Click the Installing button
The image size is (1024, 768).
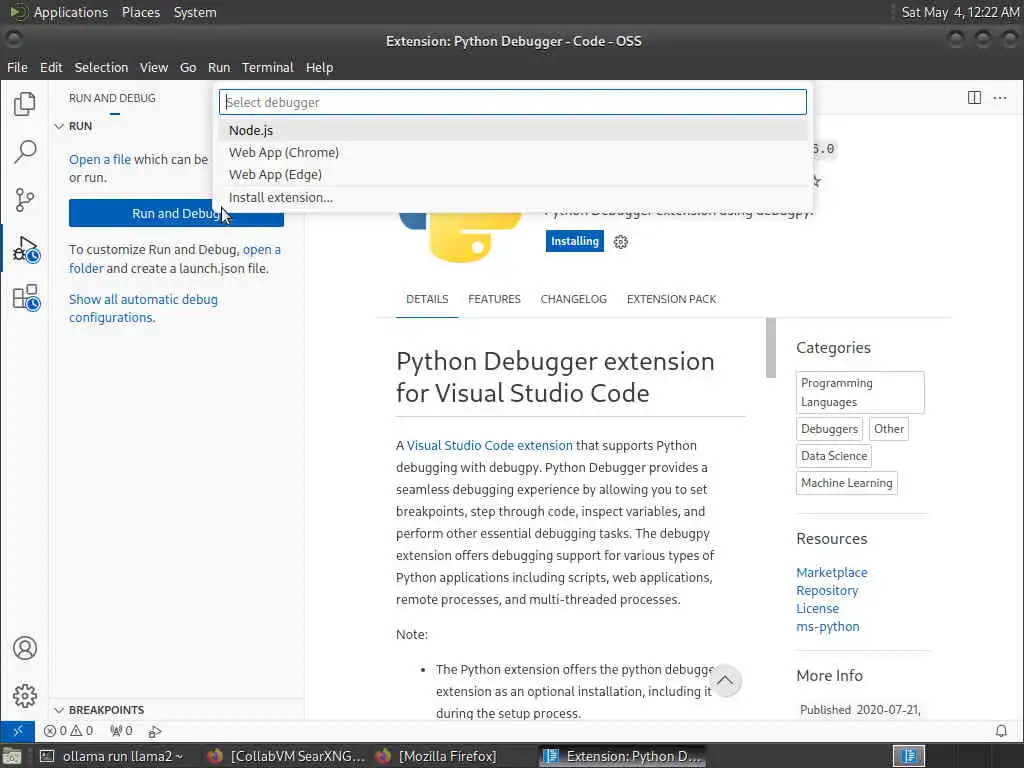click(575, 241)
